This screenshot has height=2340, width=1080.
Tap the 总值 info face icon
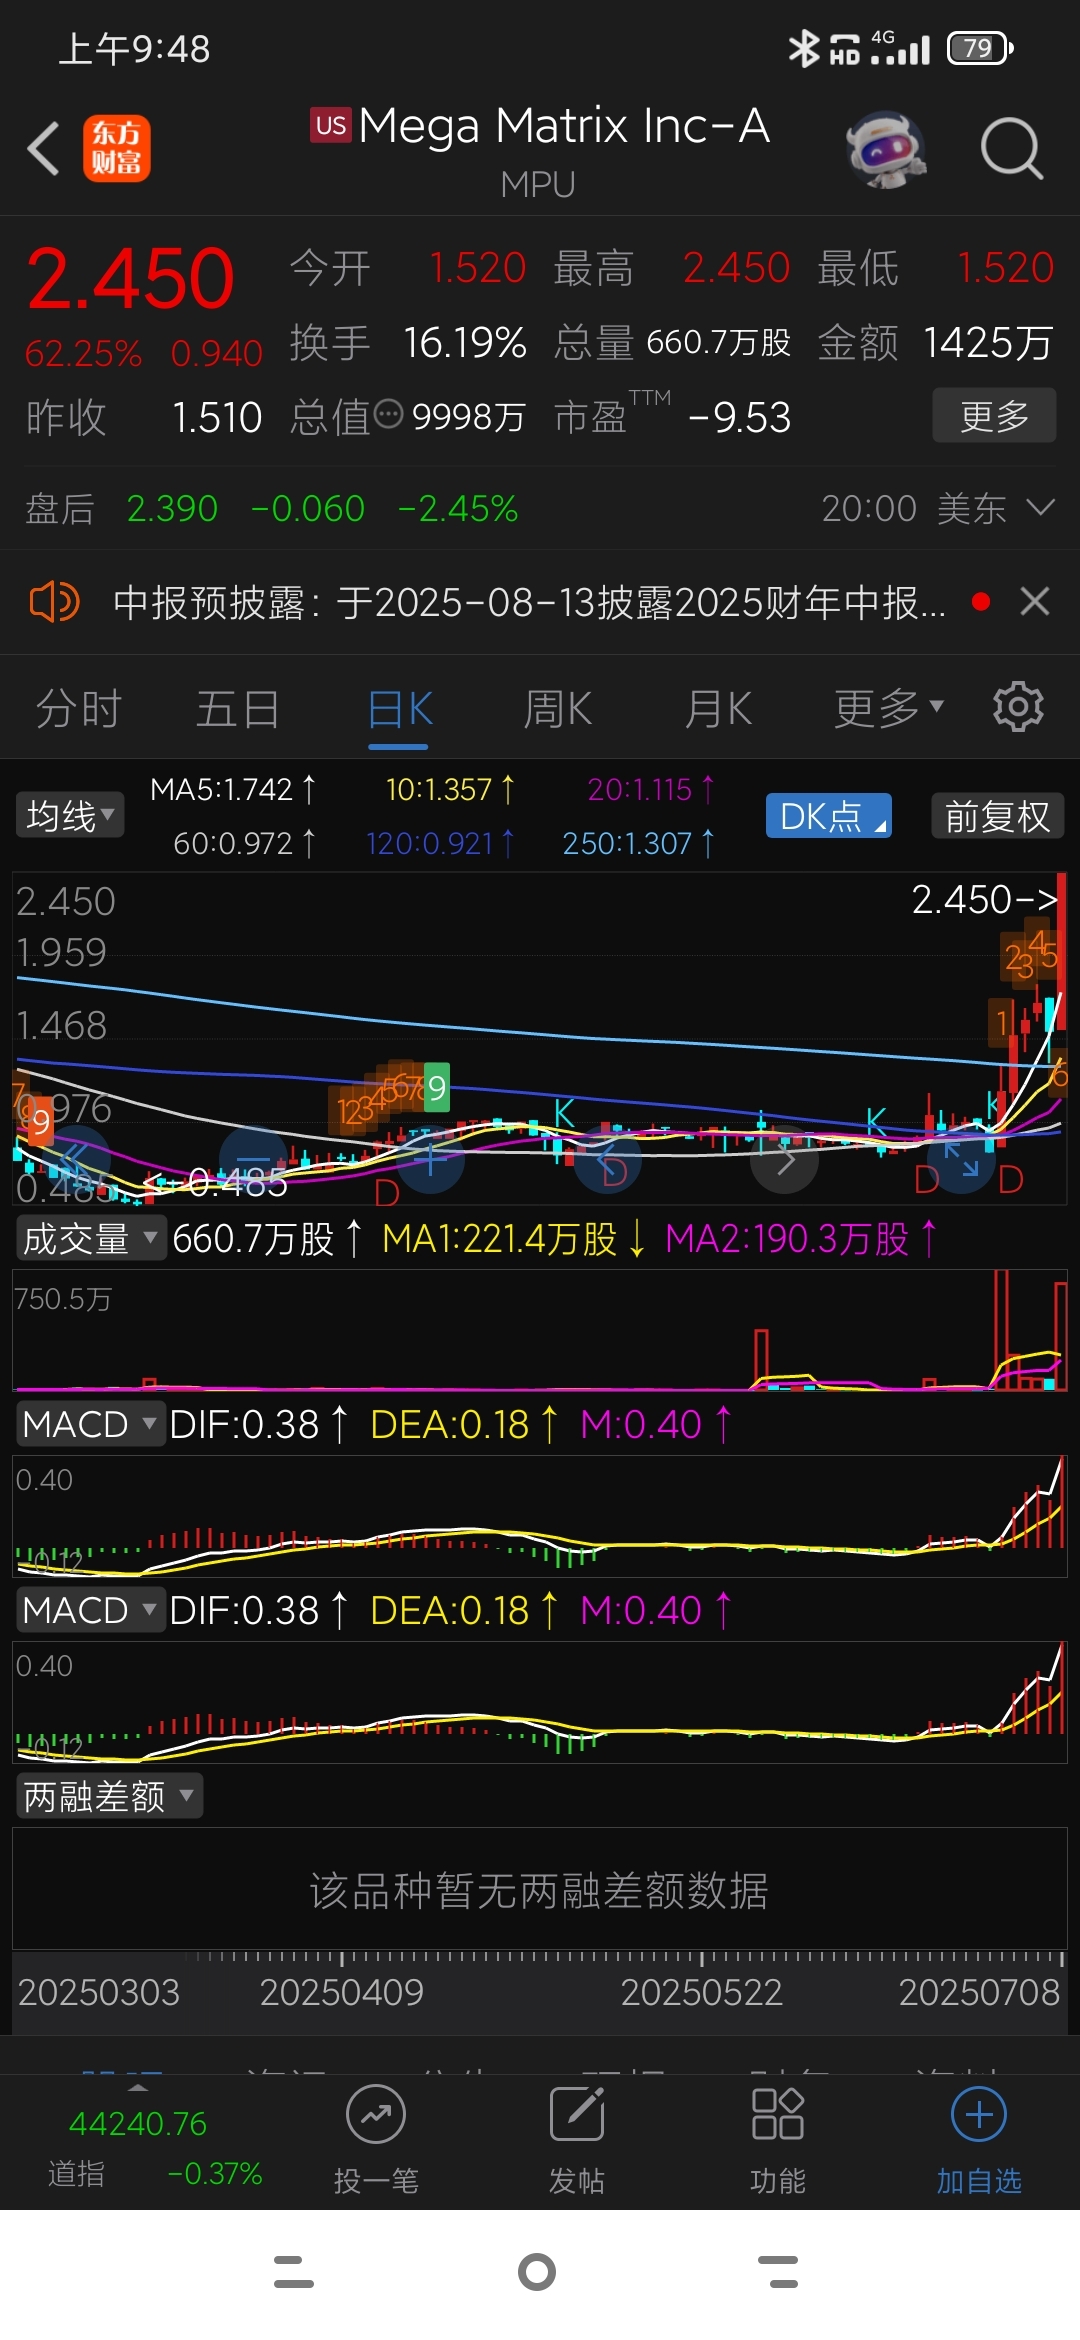tap(388, 413)
